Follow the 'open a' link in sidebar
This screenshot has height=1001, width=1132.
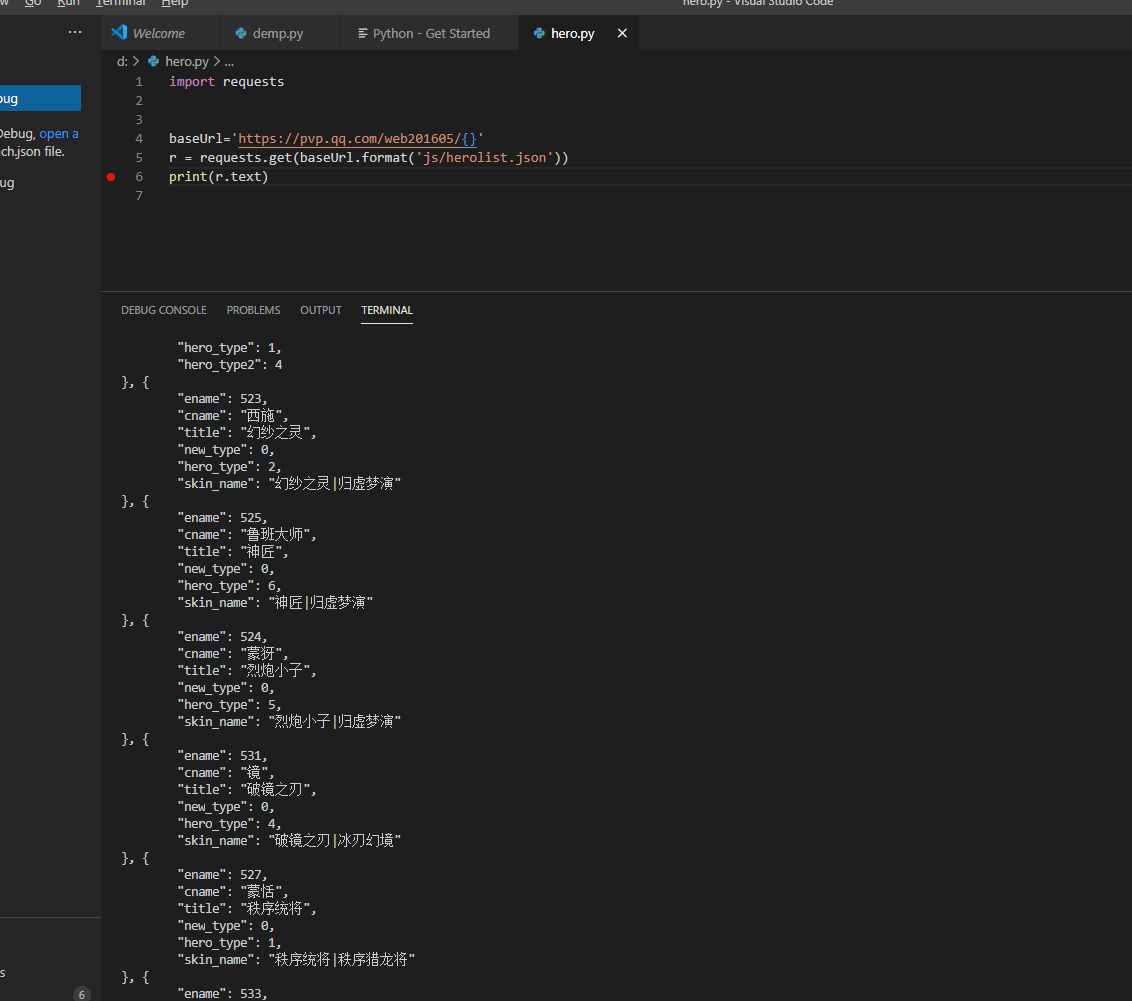click(x=59, y=134)
